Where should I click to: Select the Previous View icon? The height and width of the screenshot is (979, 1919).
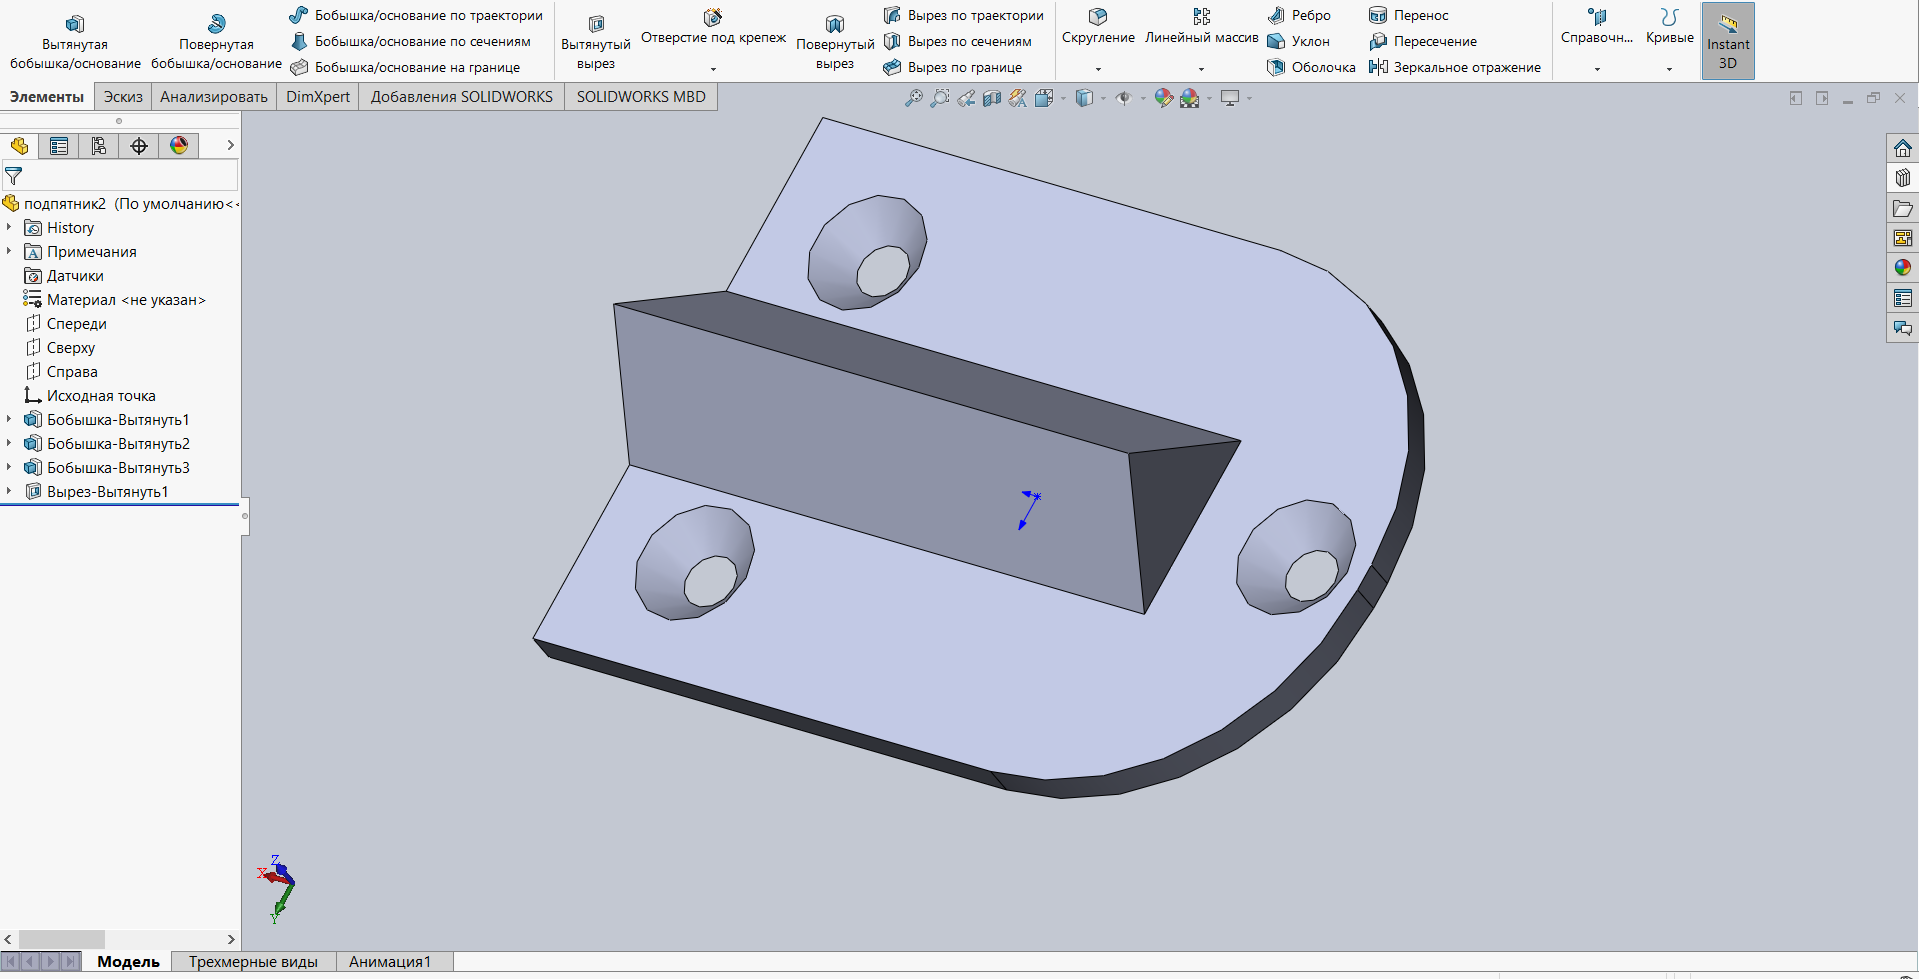[965, 98]
